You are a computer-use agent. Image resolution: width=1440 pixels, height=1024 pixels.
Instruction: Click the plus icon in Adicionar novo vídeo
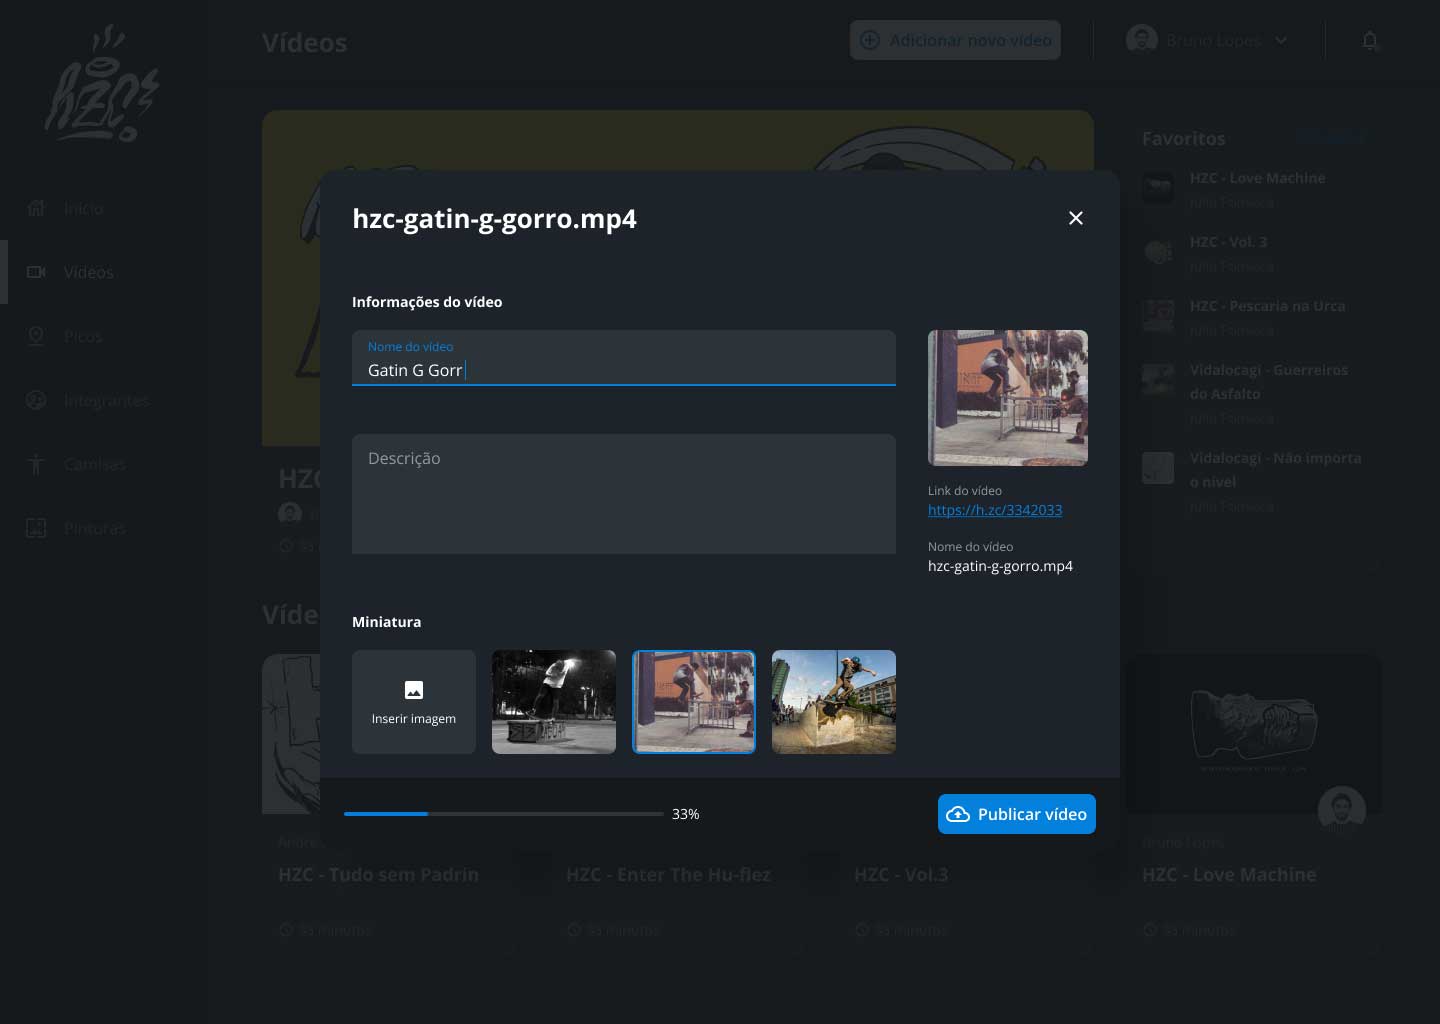point(870,40)
